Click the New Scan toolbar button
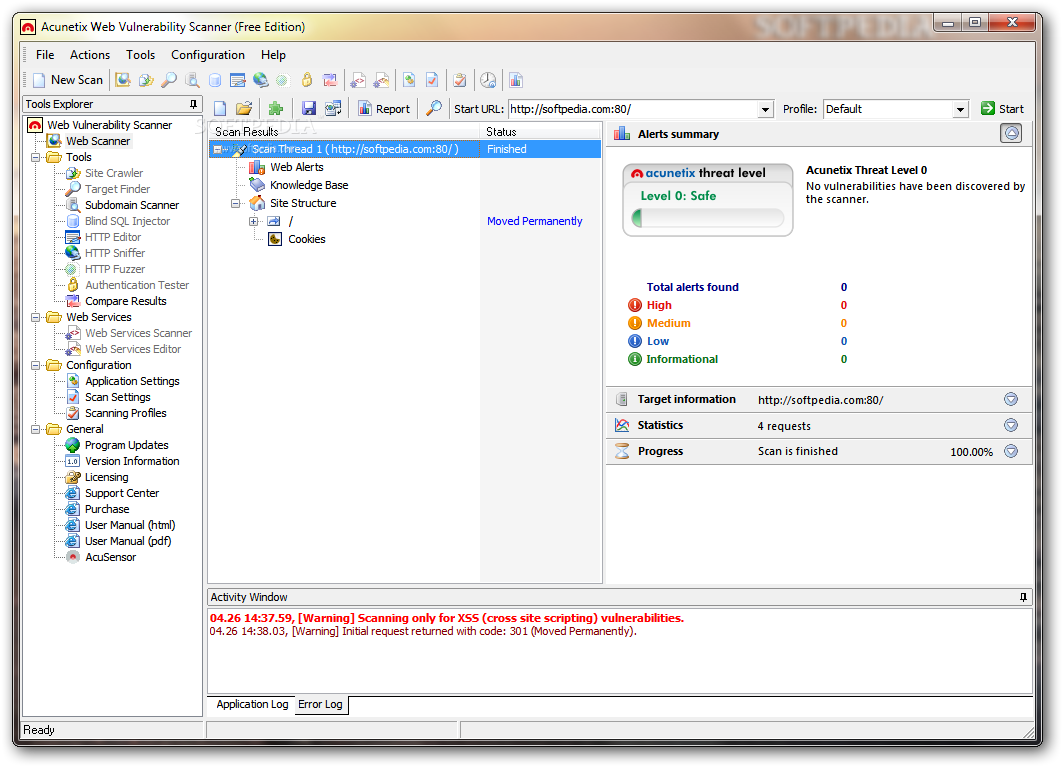Image resolution: width=1063 pixels, height=767 pixels. click(x=68, y=80)
